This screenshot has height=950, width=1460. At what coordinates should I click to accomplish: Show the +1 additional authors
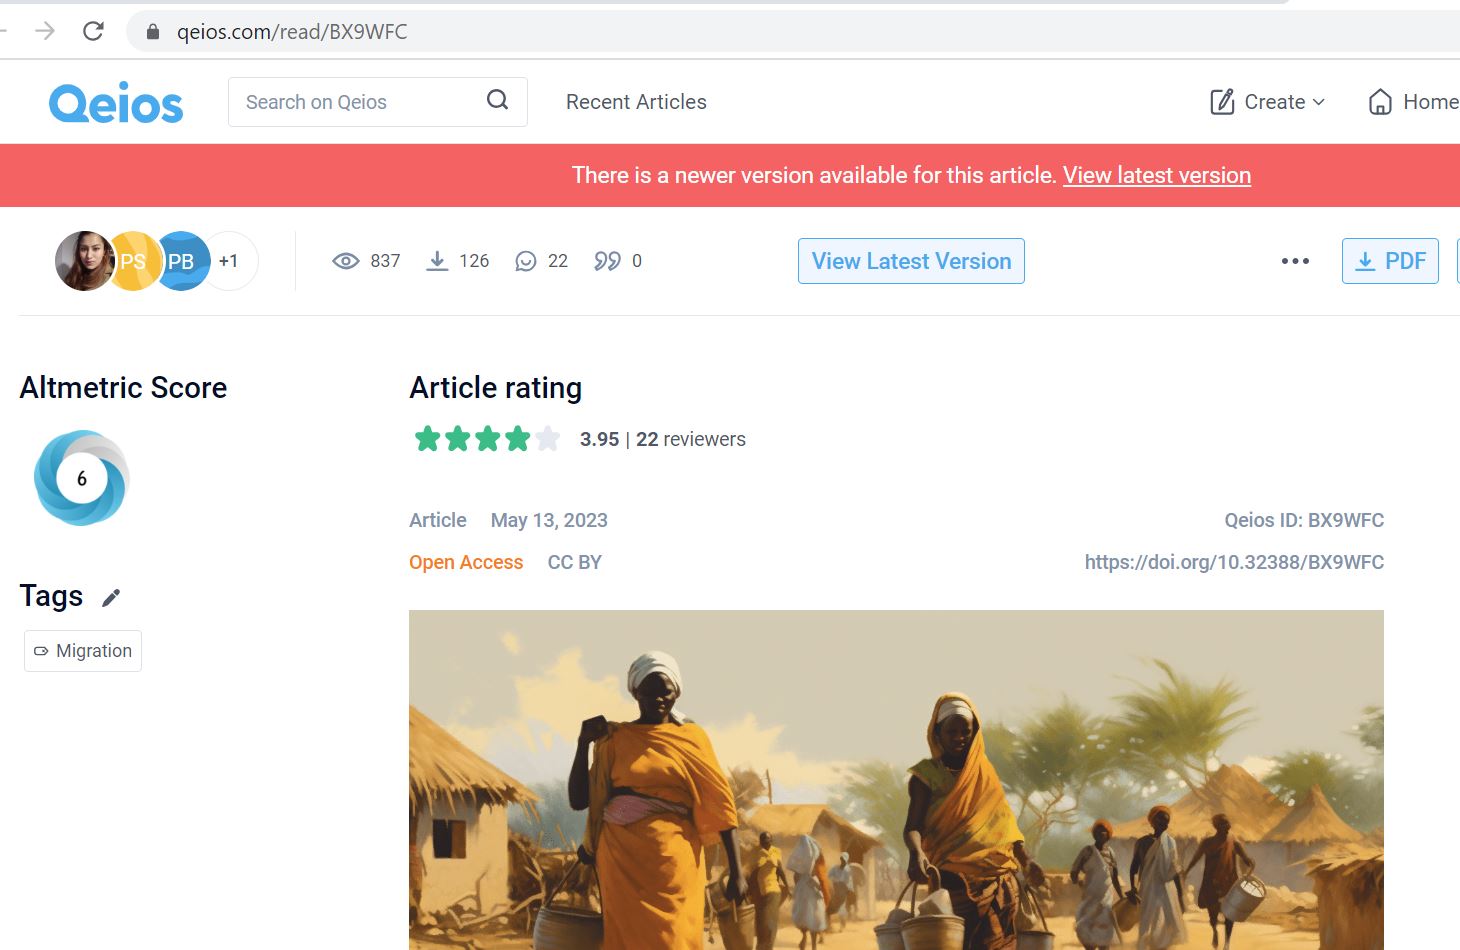pos(230,261)
